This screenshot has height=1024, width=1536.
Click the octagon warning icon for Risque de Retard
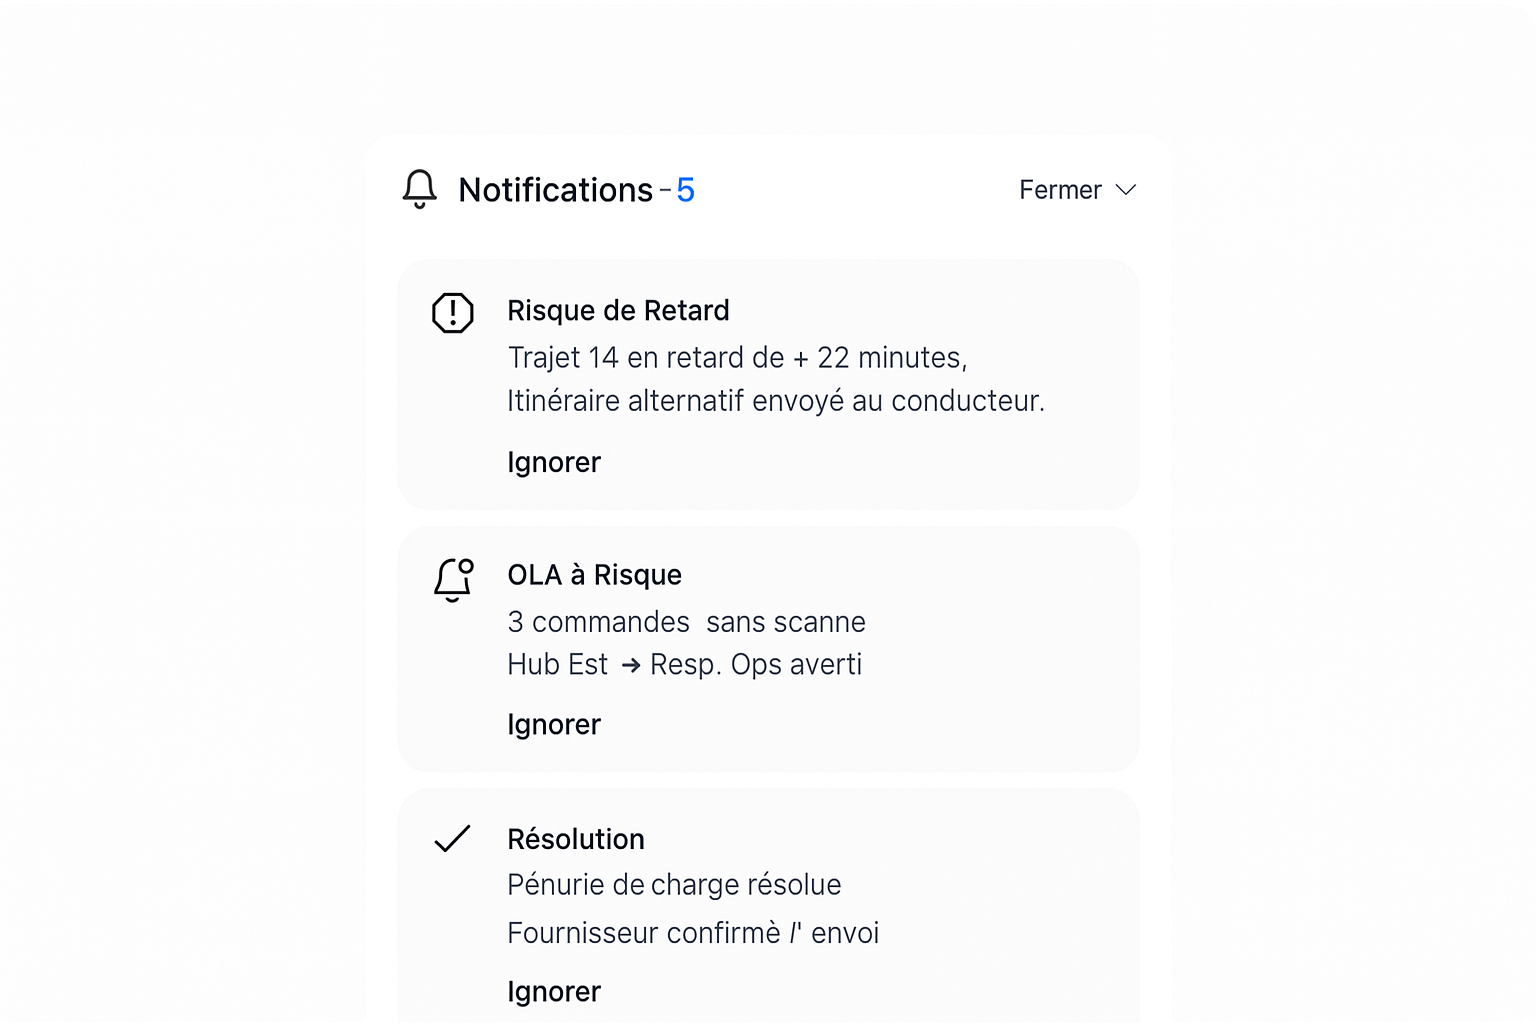[x=452, y=313]
